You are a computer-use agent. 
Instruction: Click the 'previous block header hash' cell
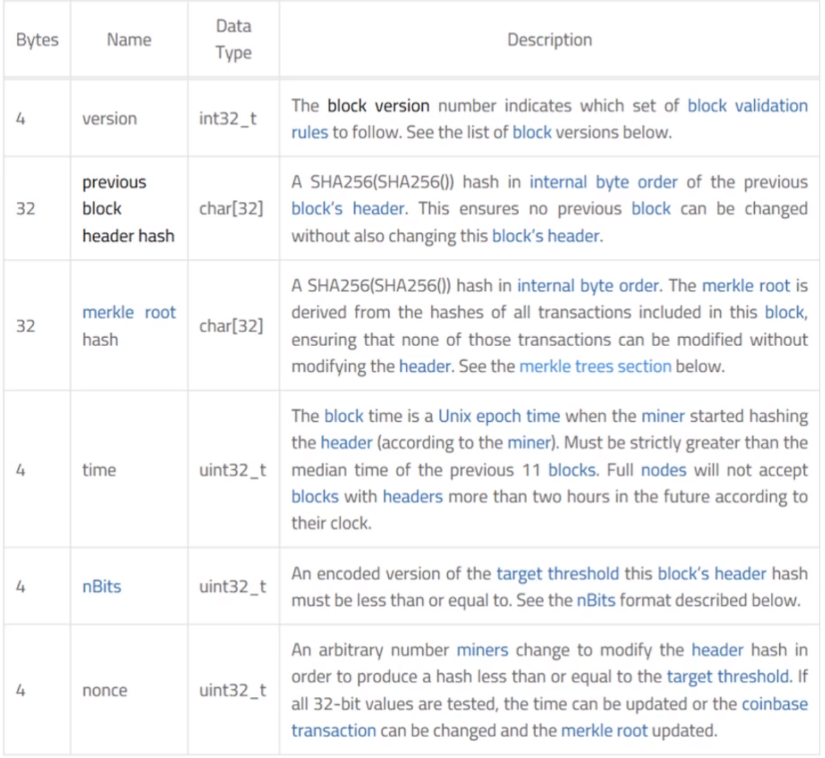point(128,209)
